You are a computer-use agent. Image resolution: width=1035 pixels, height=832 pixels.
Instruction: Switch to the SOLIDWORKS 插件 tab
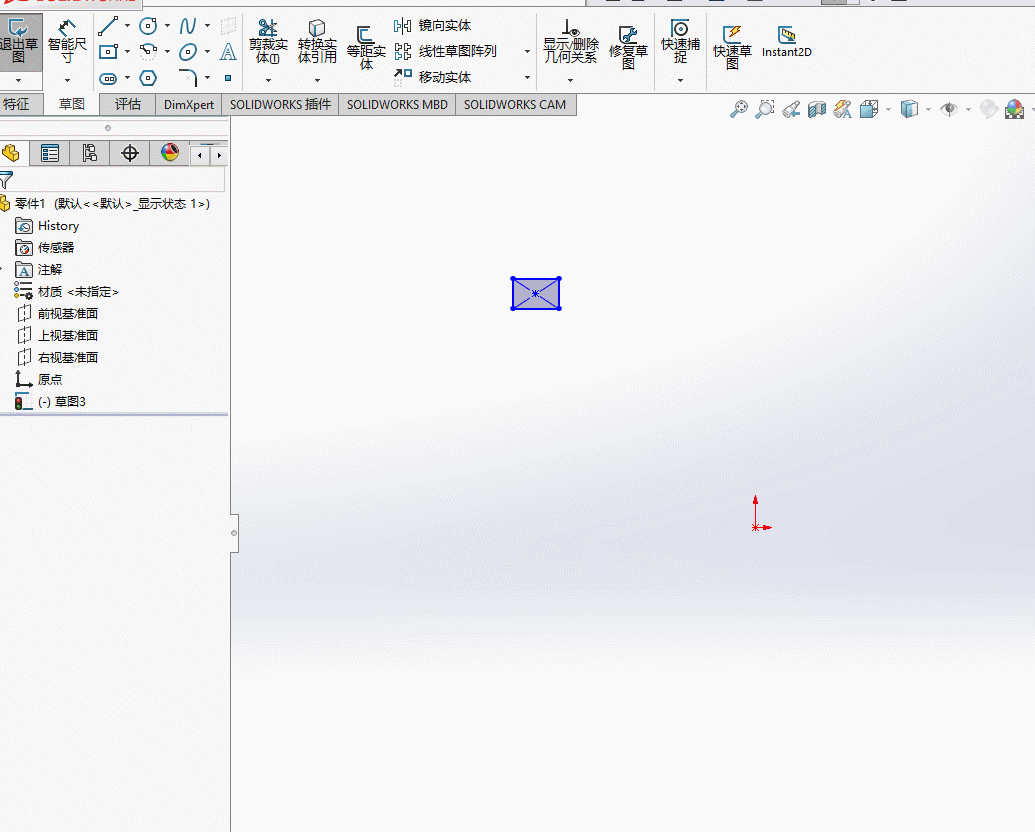(281, 104)
